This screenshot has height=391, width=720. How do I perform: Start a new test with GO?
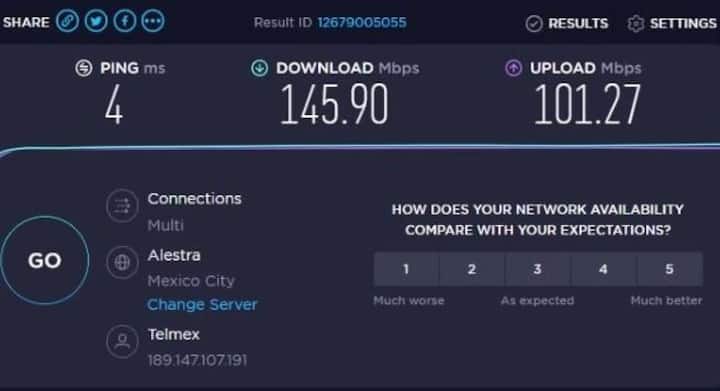click(45, 260)
